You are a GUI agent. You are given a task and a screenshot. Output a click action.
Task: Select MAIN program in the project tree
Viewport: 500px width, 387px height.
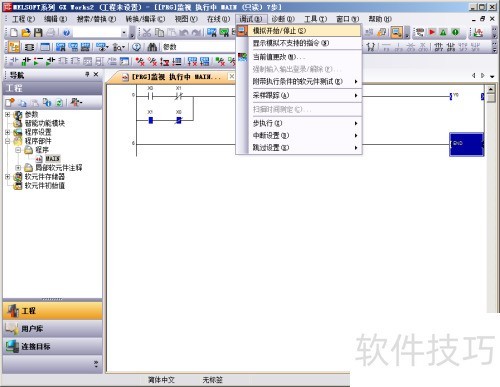(x=53, y=159)
